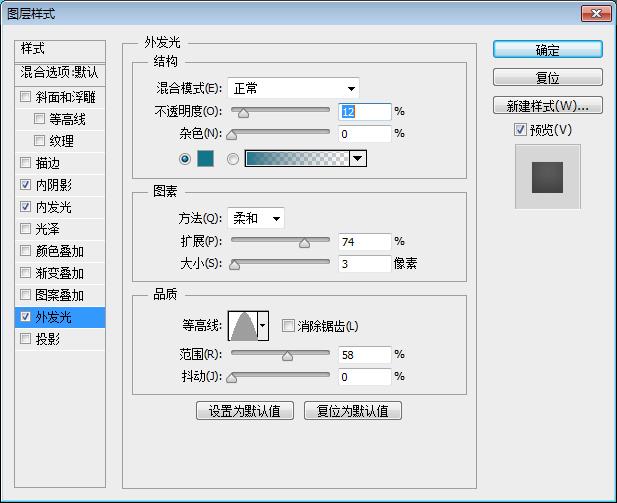Uncheck the 内发光 checkbox
The height and width of the screenshot is (503, 617).
tap(25, 206)
